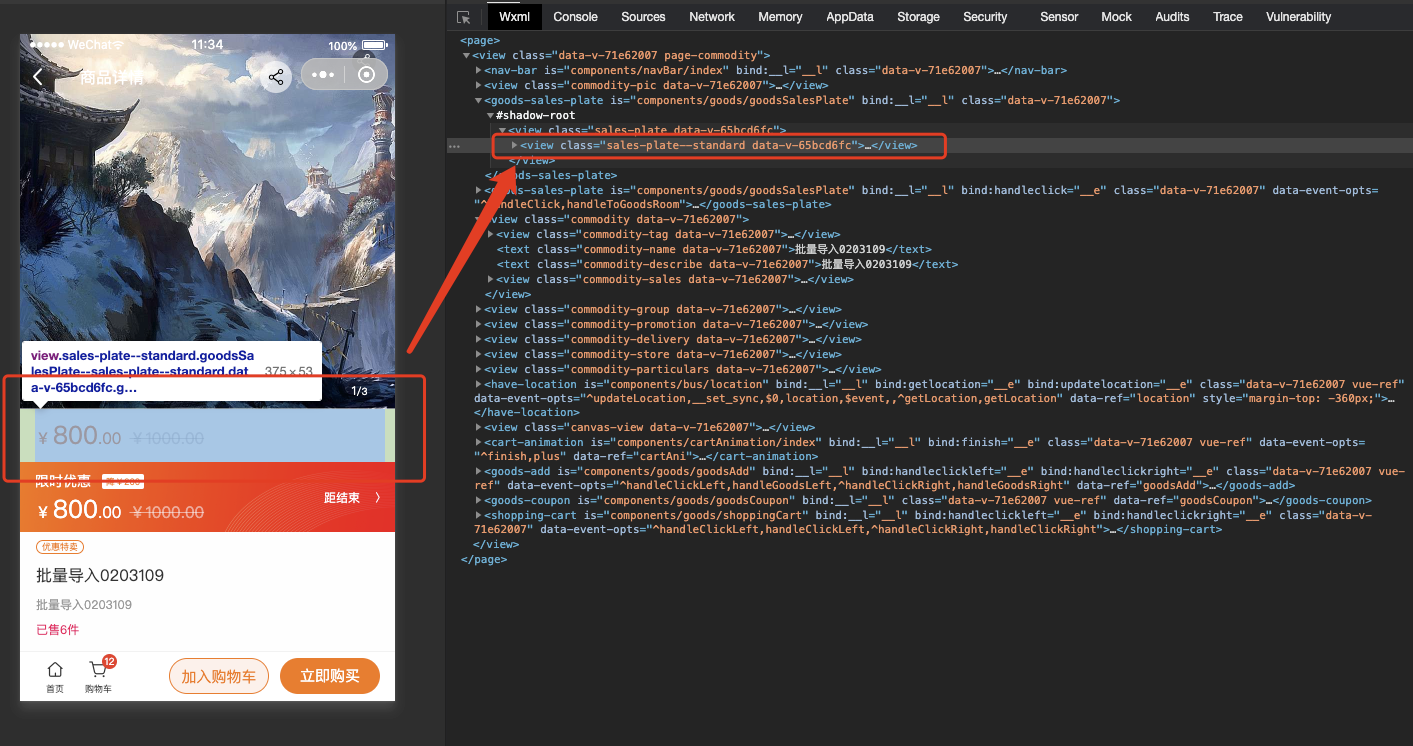Image resolution: width=1413 pixels, height=746 pixels.
Task: Expand the shopping-cart component node
Action: [478, 515]
